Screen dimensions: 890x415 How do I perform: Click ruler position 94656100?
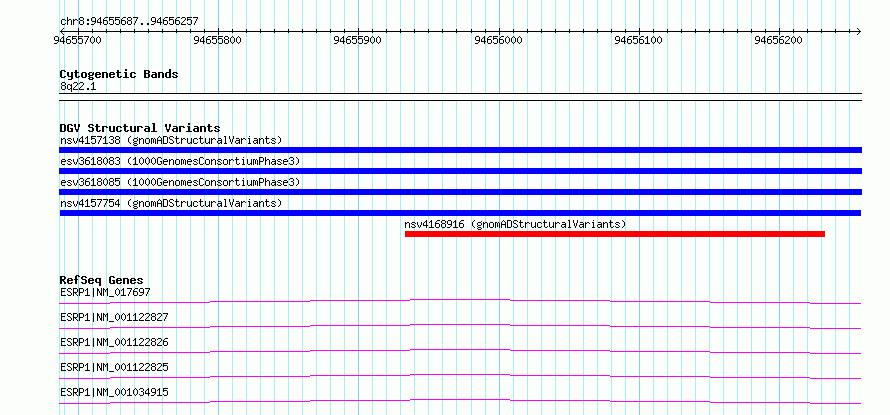click(639, 40)
